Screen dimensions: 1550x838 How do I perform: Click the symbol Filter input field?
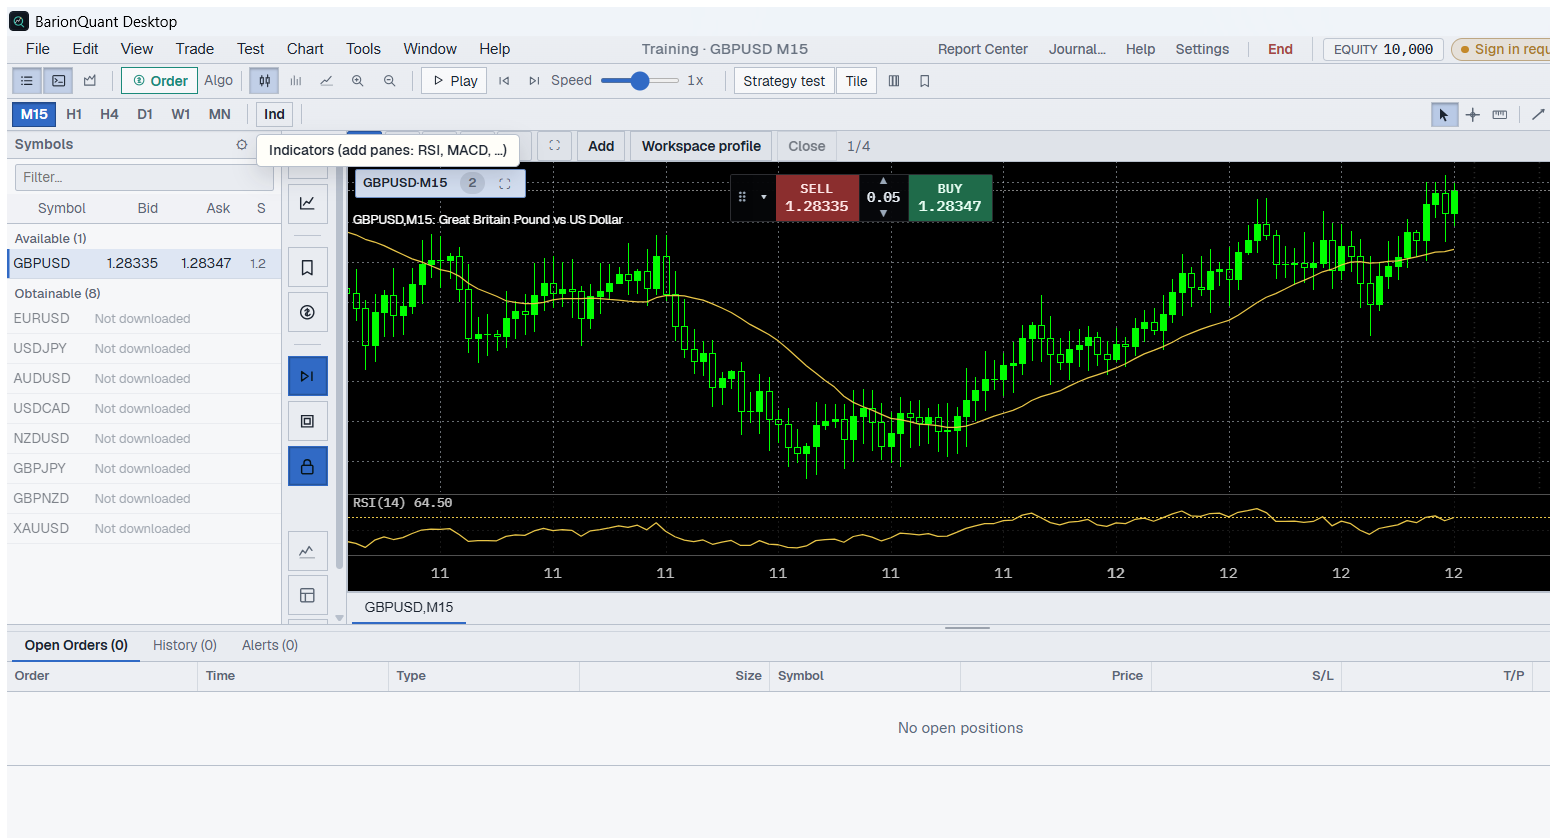coord(144,177)
